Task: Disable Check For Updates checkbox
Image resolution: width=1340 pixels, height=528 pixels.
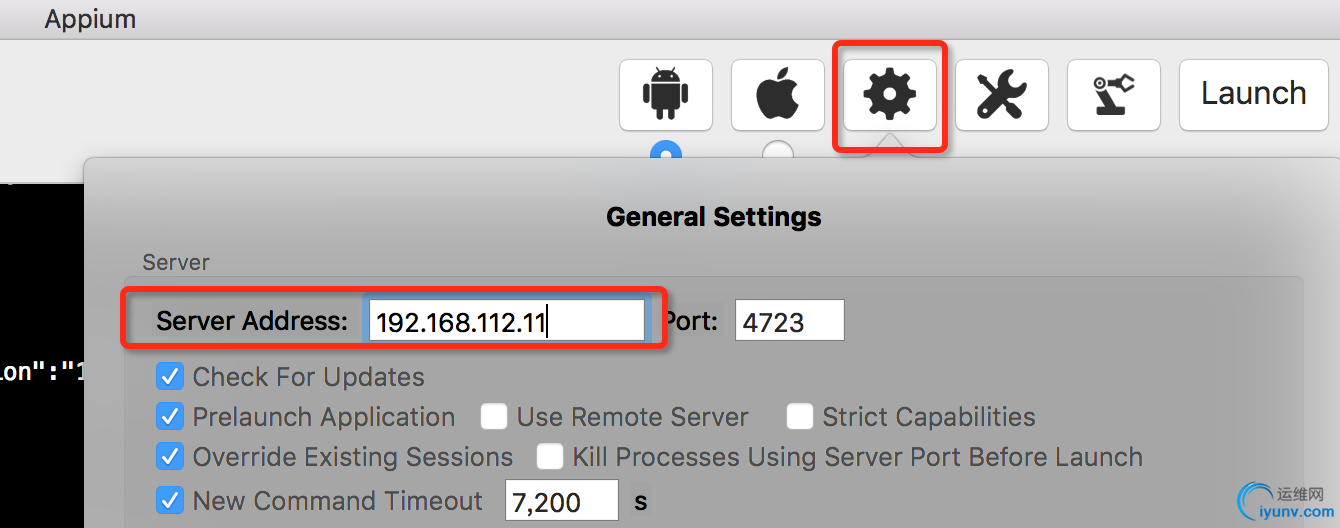Action: (x=170, y=377)
